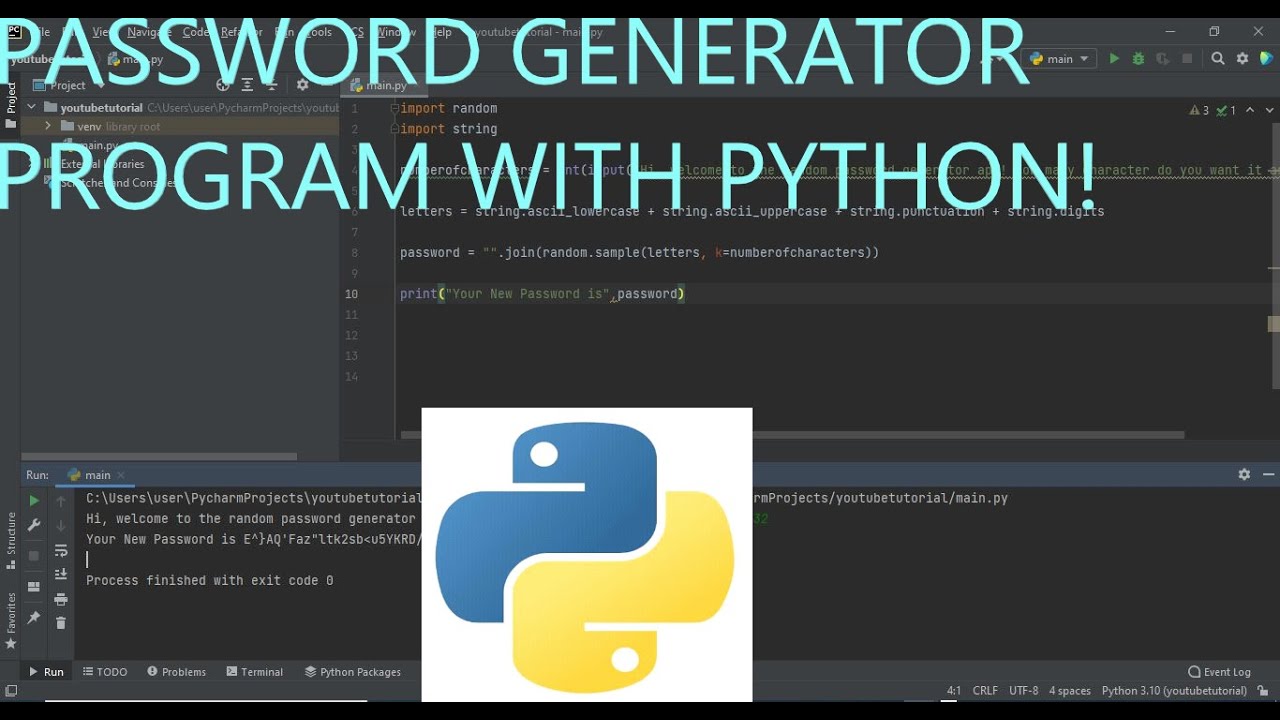Open the Terminal tool window
The width and height of the screenshot is (1280, 720).
[255, 672]
